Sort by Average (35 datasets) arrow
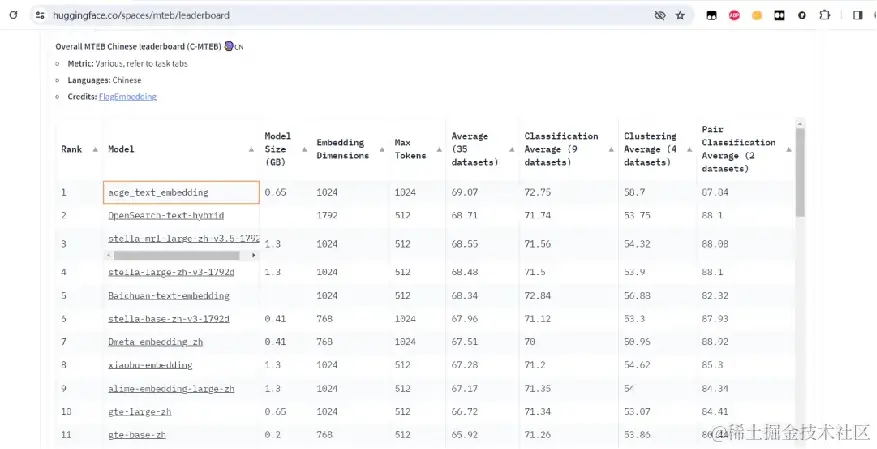 click(x=512, y=150)
